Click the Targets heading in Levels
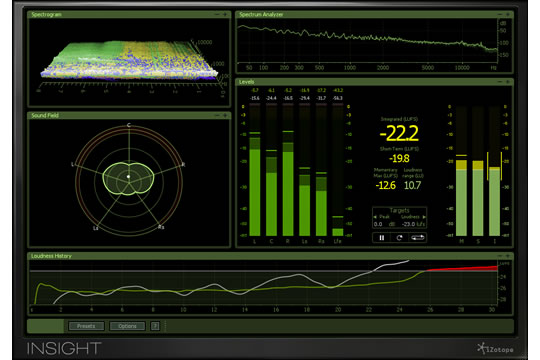 399,210
